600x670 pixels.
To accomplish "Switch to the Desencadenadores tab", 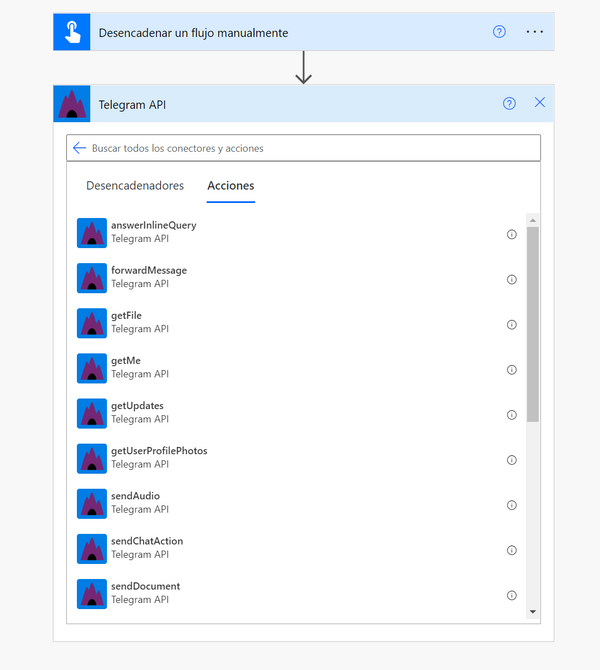I will pos(135,186).
